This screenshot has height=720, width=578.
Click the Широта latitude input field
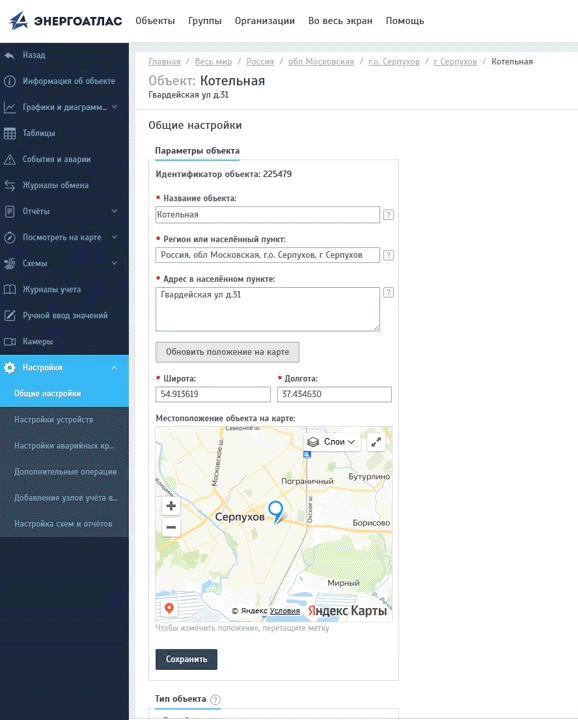213,394
